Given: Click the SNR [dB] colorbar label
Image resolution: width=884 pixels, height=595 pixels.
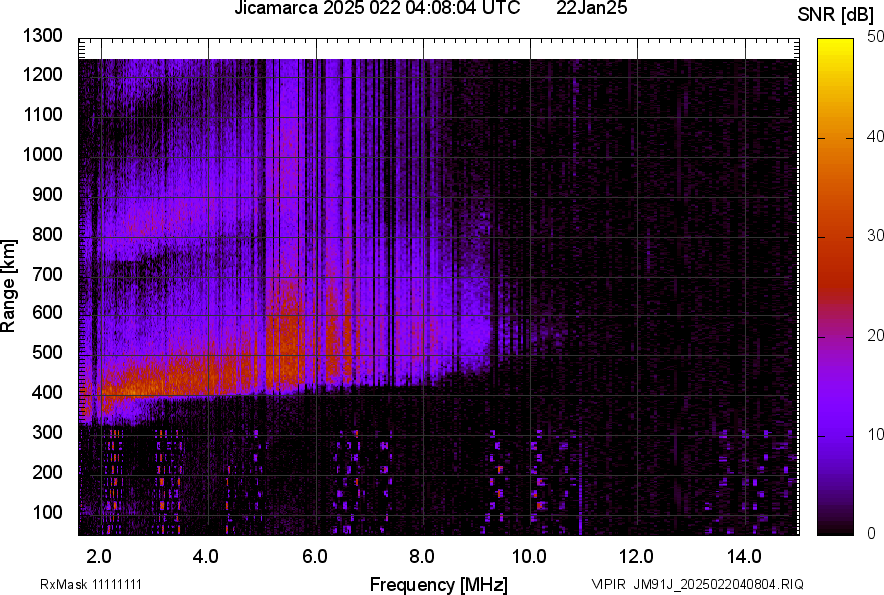Looking at the screenshot, I should (836, 13).
